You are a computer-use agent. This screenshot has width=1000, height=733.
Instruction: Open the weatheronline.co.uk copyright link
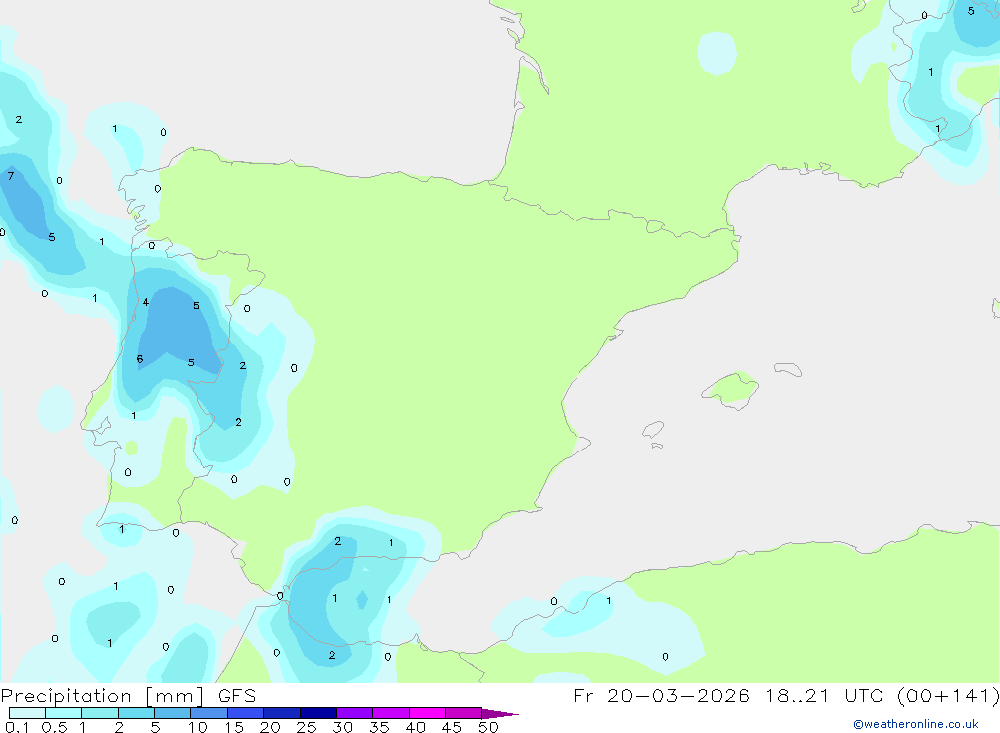click(x=916, y=724)
